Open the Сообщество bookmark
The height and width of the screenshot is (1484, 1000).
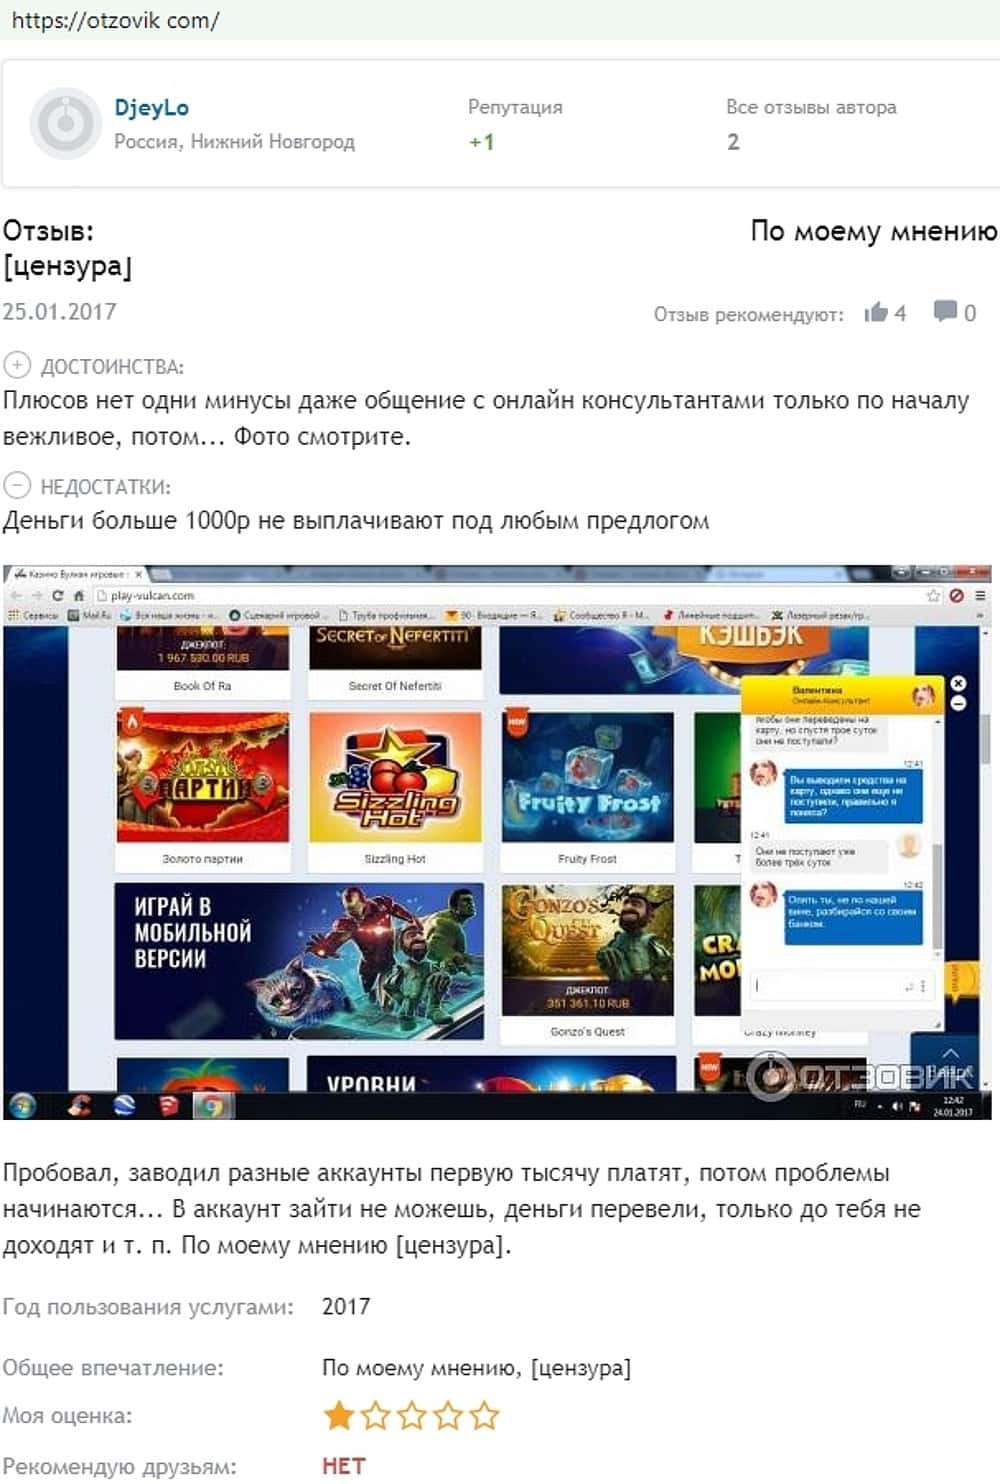pyautogui.click(x=602, y=615)
